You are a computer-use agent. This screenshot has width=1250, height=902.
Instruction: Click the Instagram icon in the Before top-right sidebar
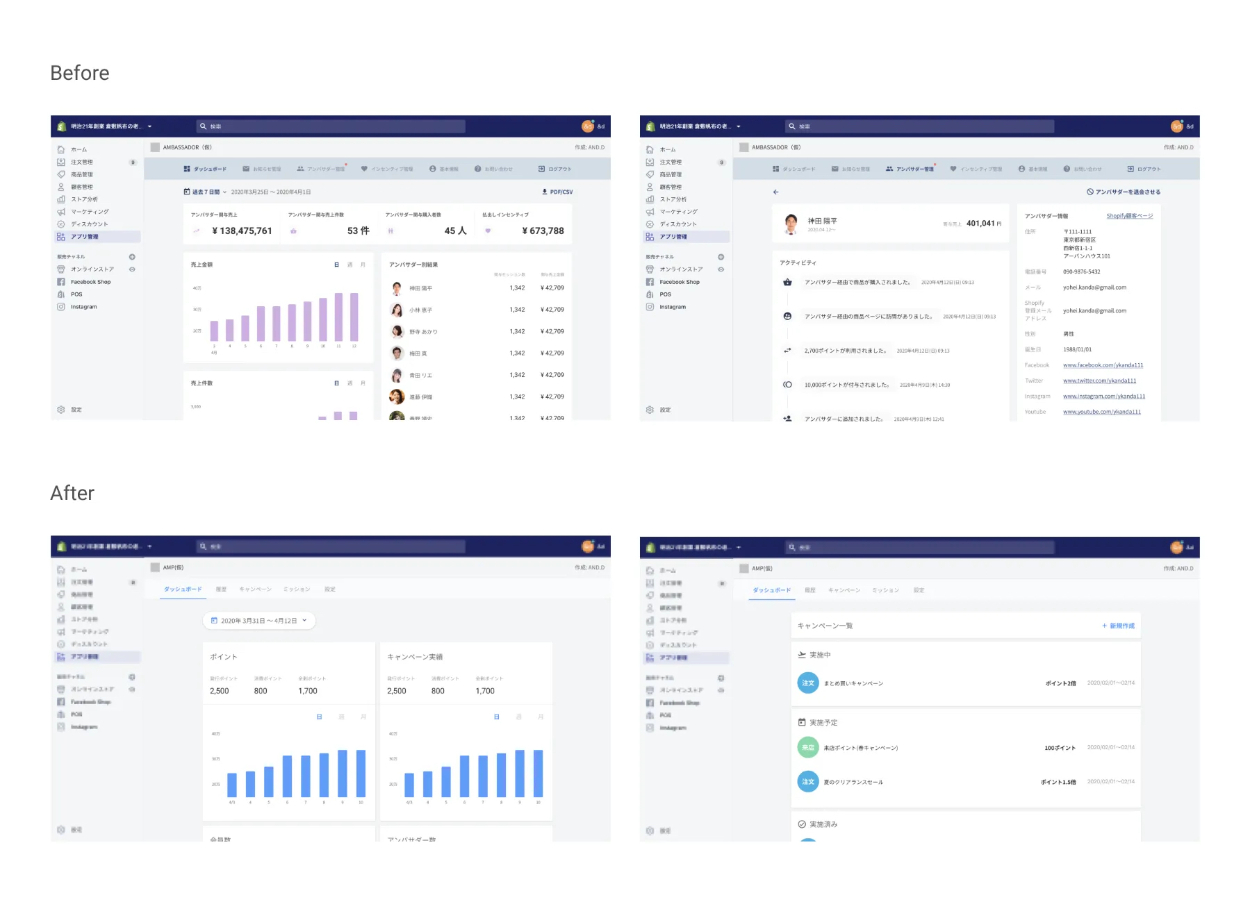pyautogui.click(x=650, y=307)
